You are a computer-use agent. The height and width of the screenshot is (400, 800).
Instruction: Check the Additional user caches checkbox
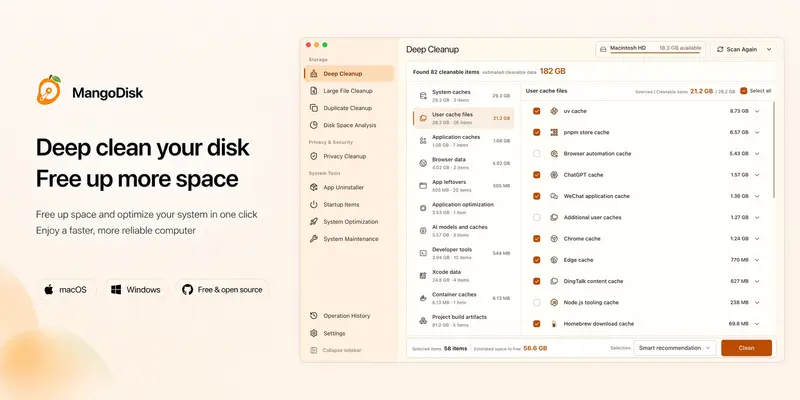537,217
